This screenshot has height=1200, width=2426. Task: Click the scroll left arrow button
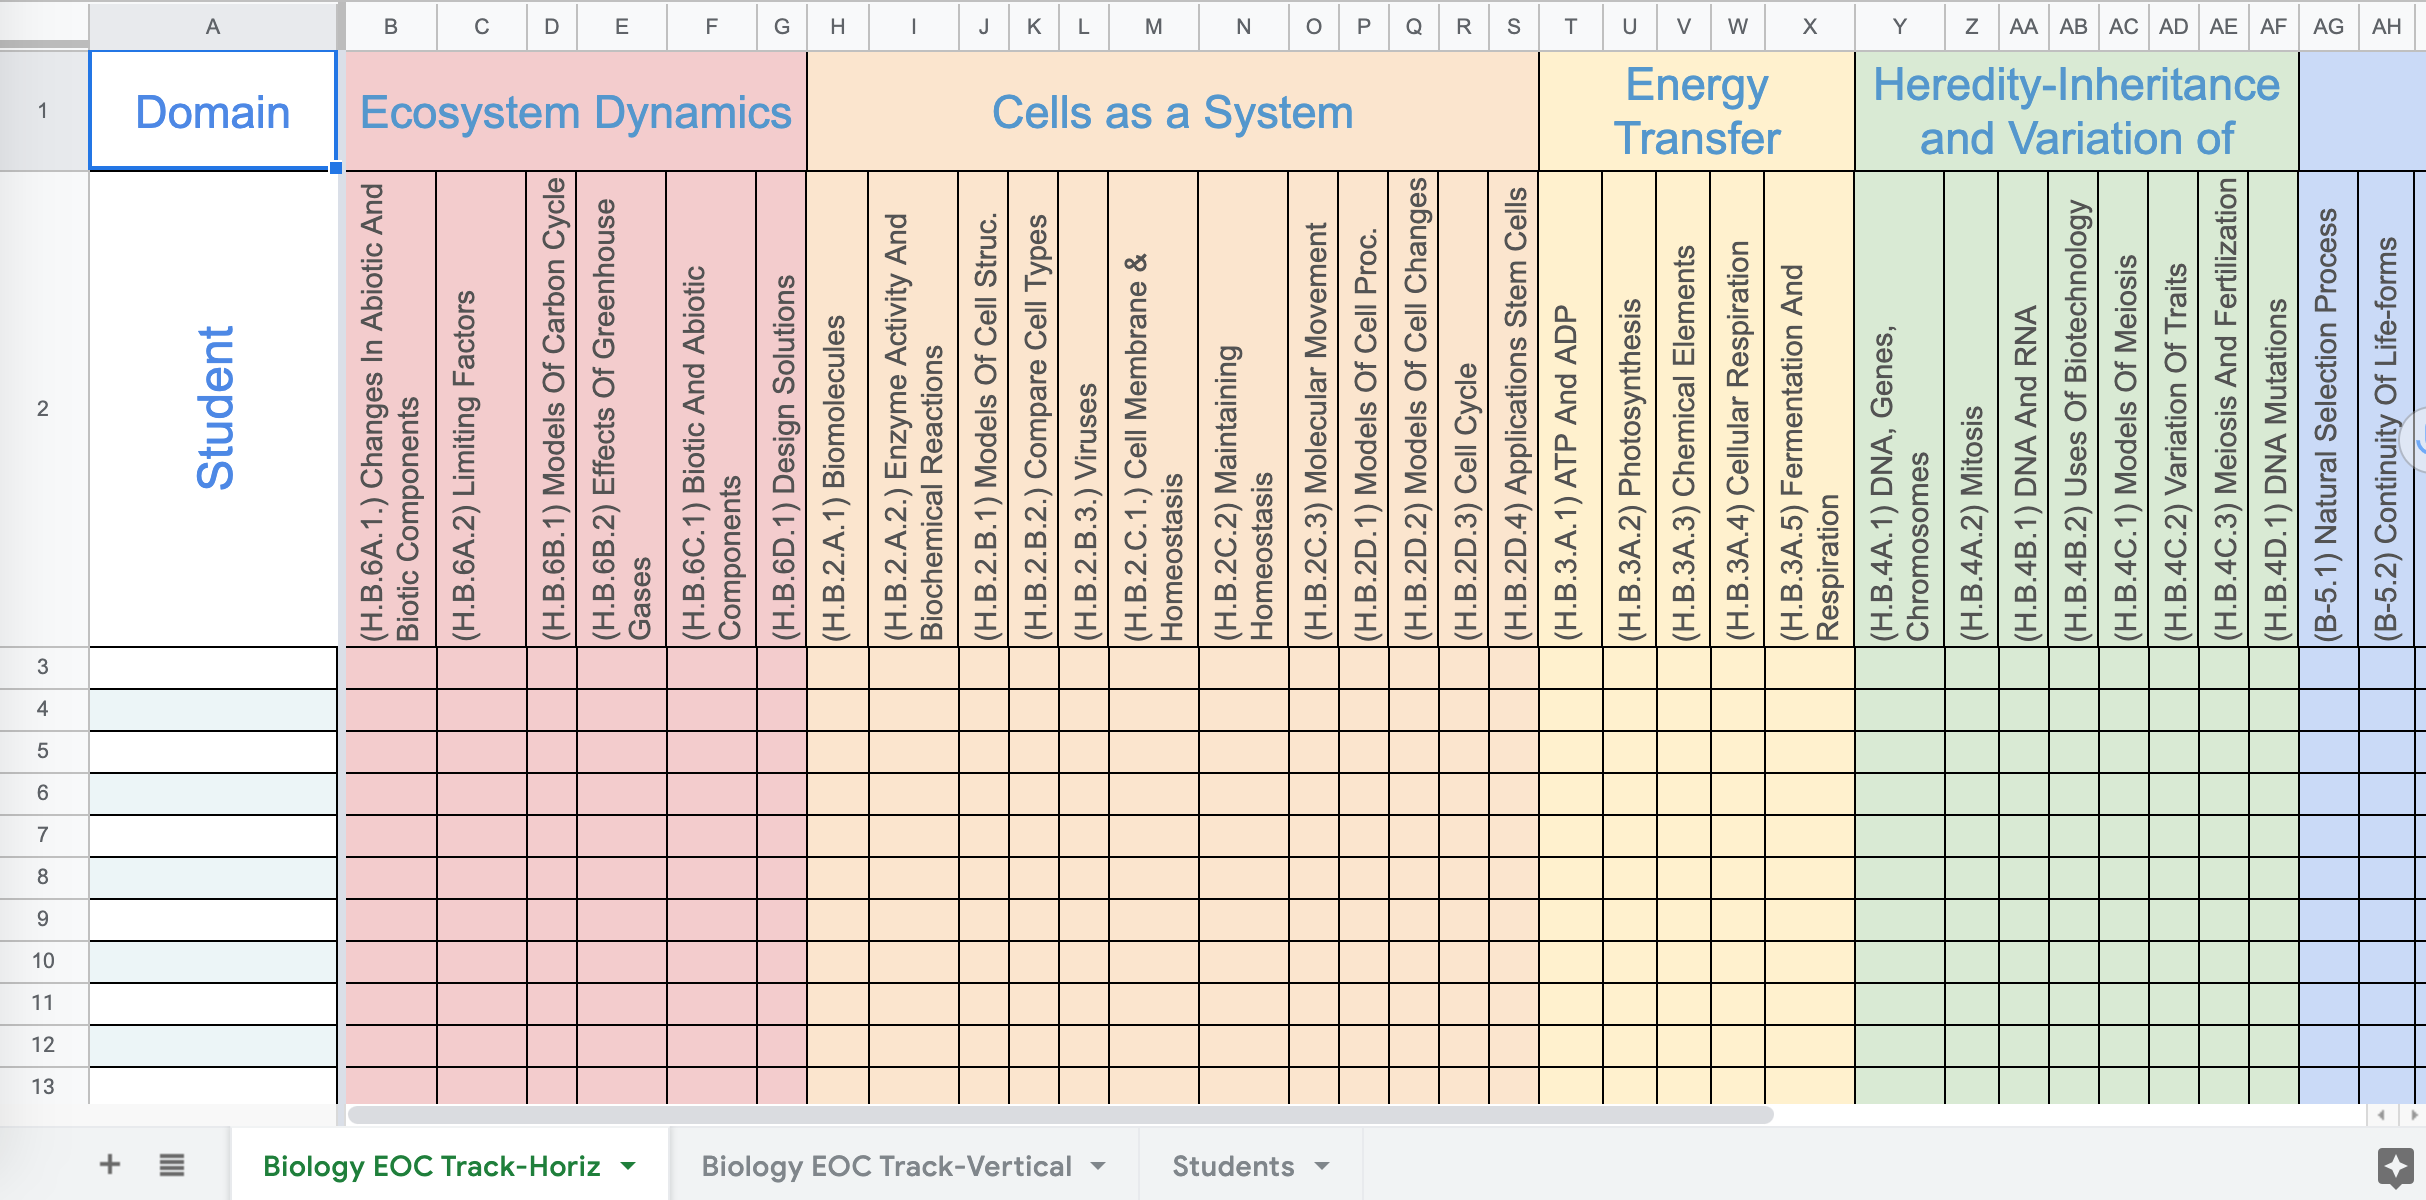[2381, 1114]
